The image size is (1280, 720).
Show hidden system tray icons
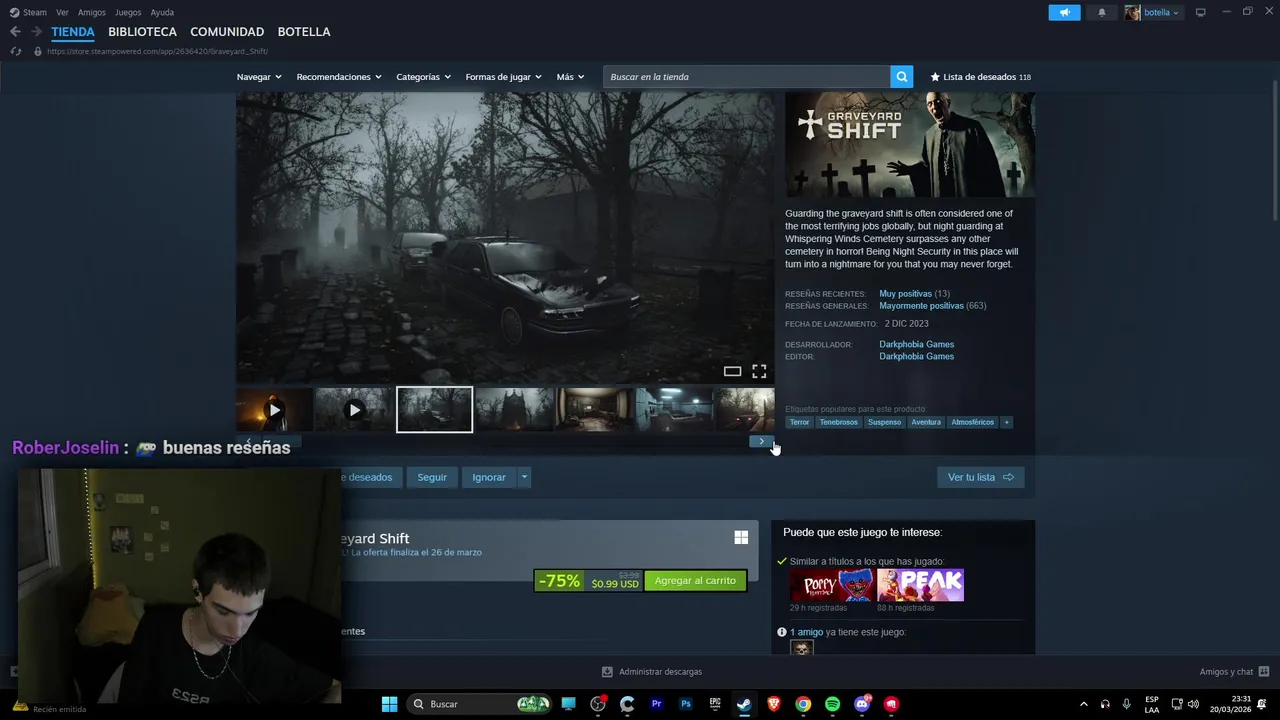tap(1083, 704)
